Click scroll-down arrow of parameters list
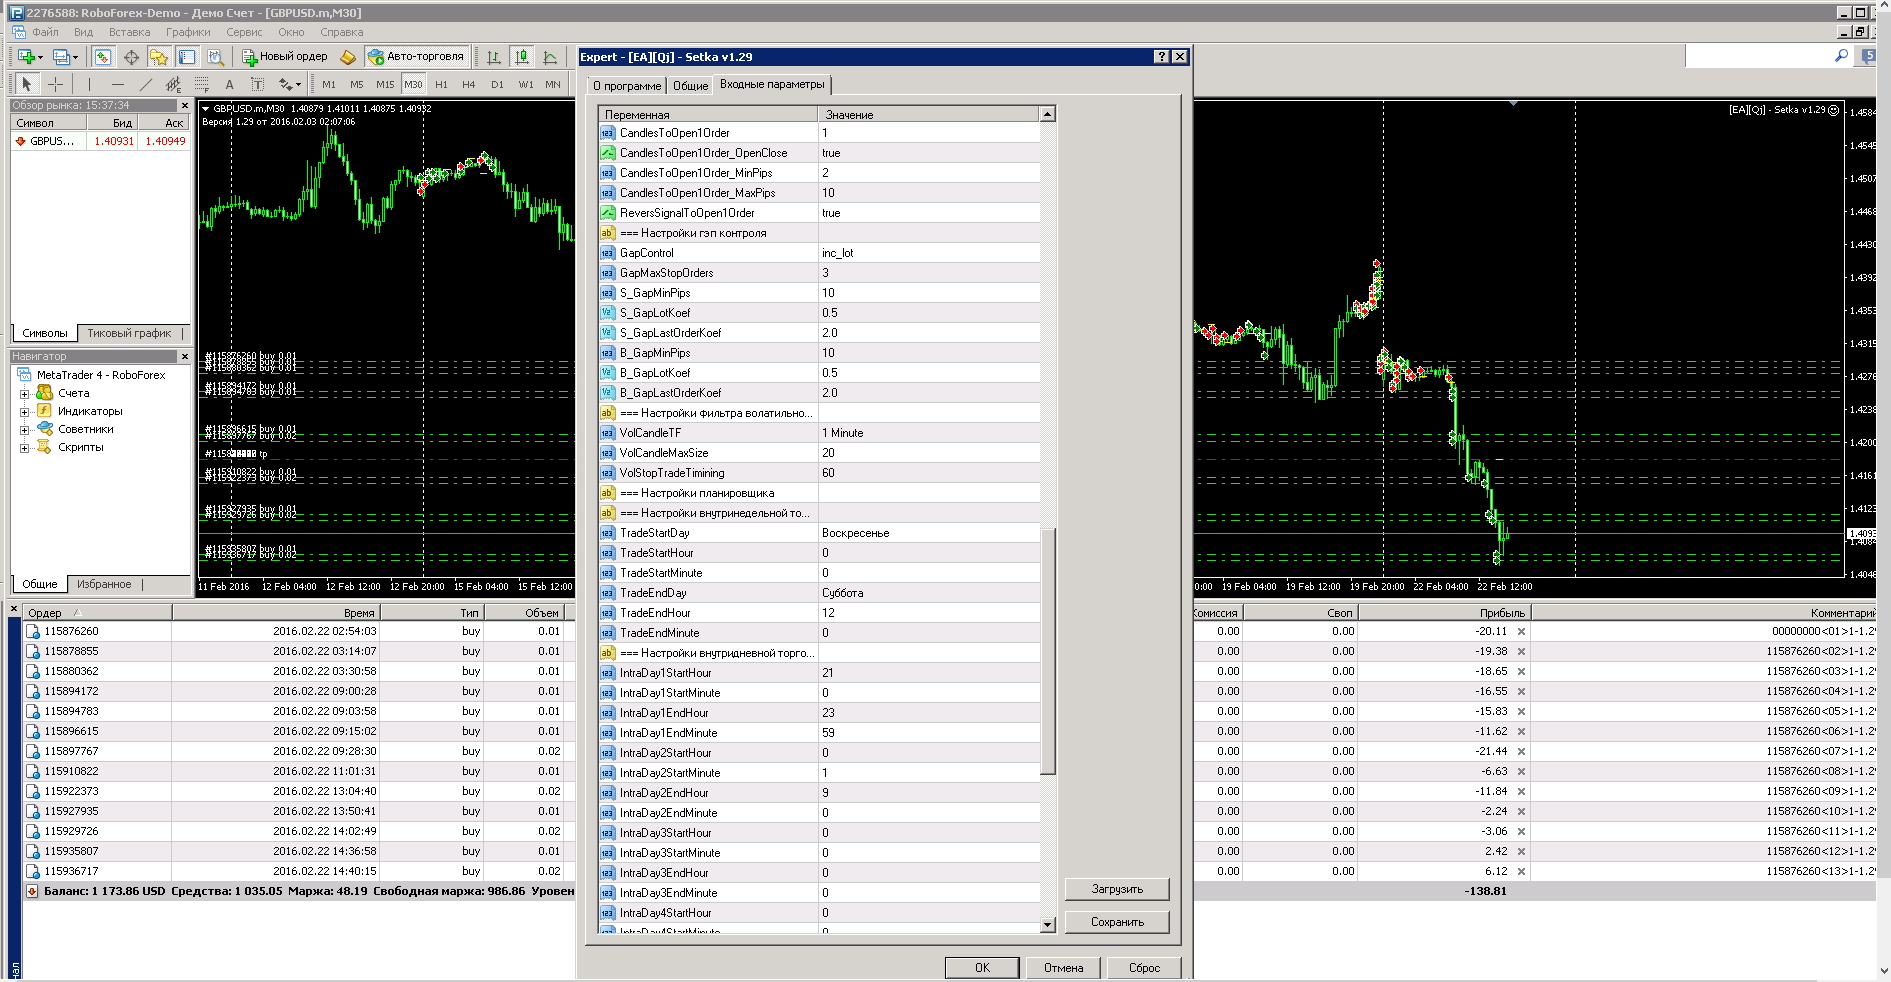Viewport: 1891px width, 982px height. click(x=1048, y=925)
